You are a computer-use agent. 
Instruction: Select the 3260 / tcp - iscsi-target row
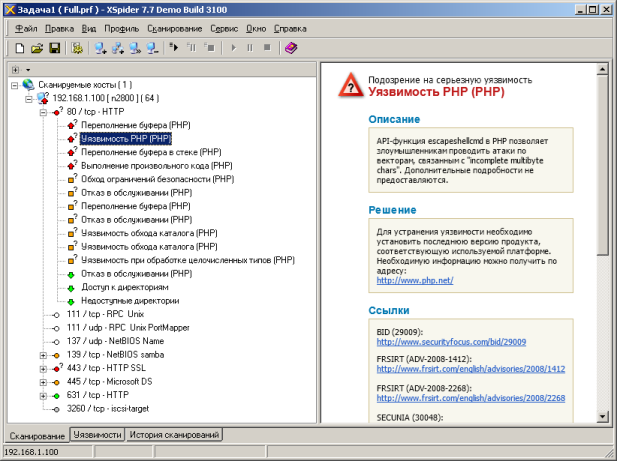click(108, 409)
